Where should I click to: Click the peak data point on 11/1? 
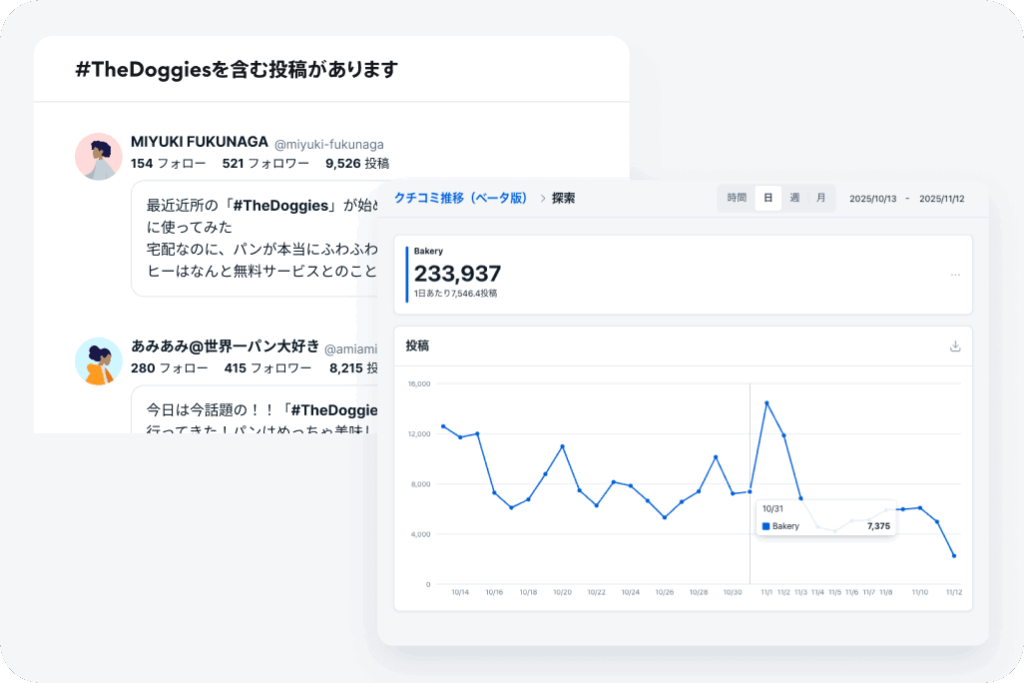[x=767, y=403]
